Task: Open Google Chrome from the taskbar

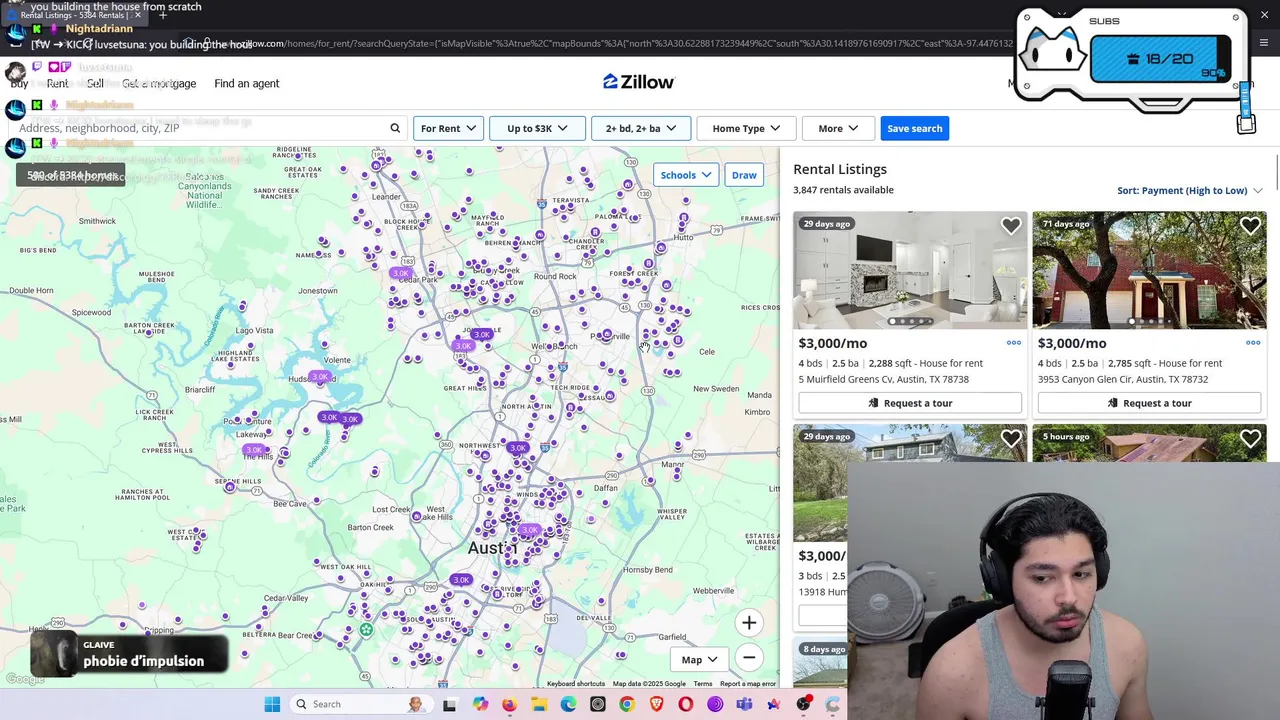Action: click(627, 704)
